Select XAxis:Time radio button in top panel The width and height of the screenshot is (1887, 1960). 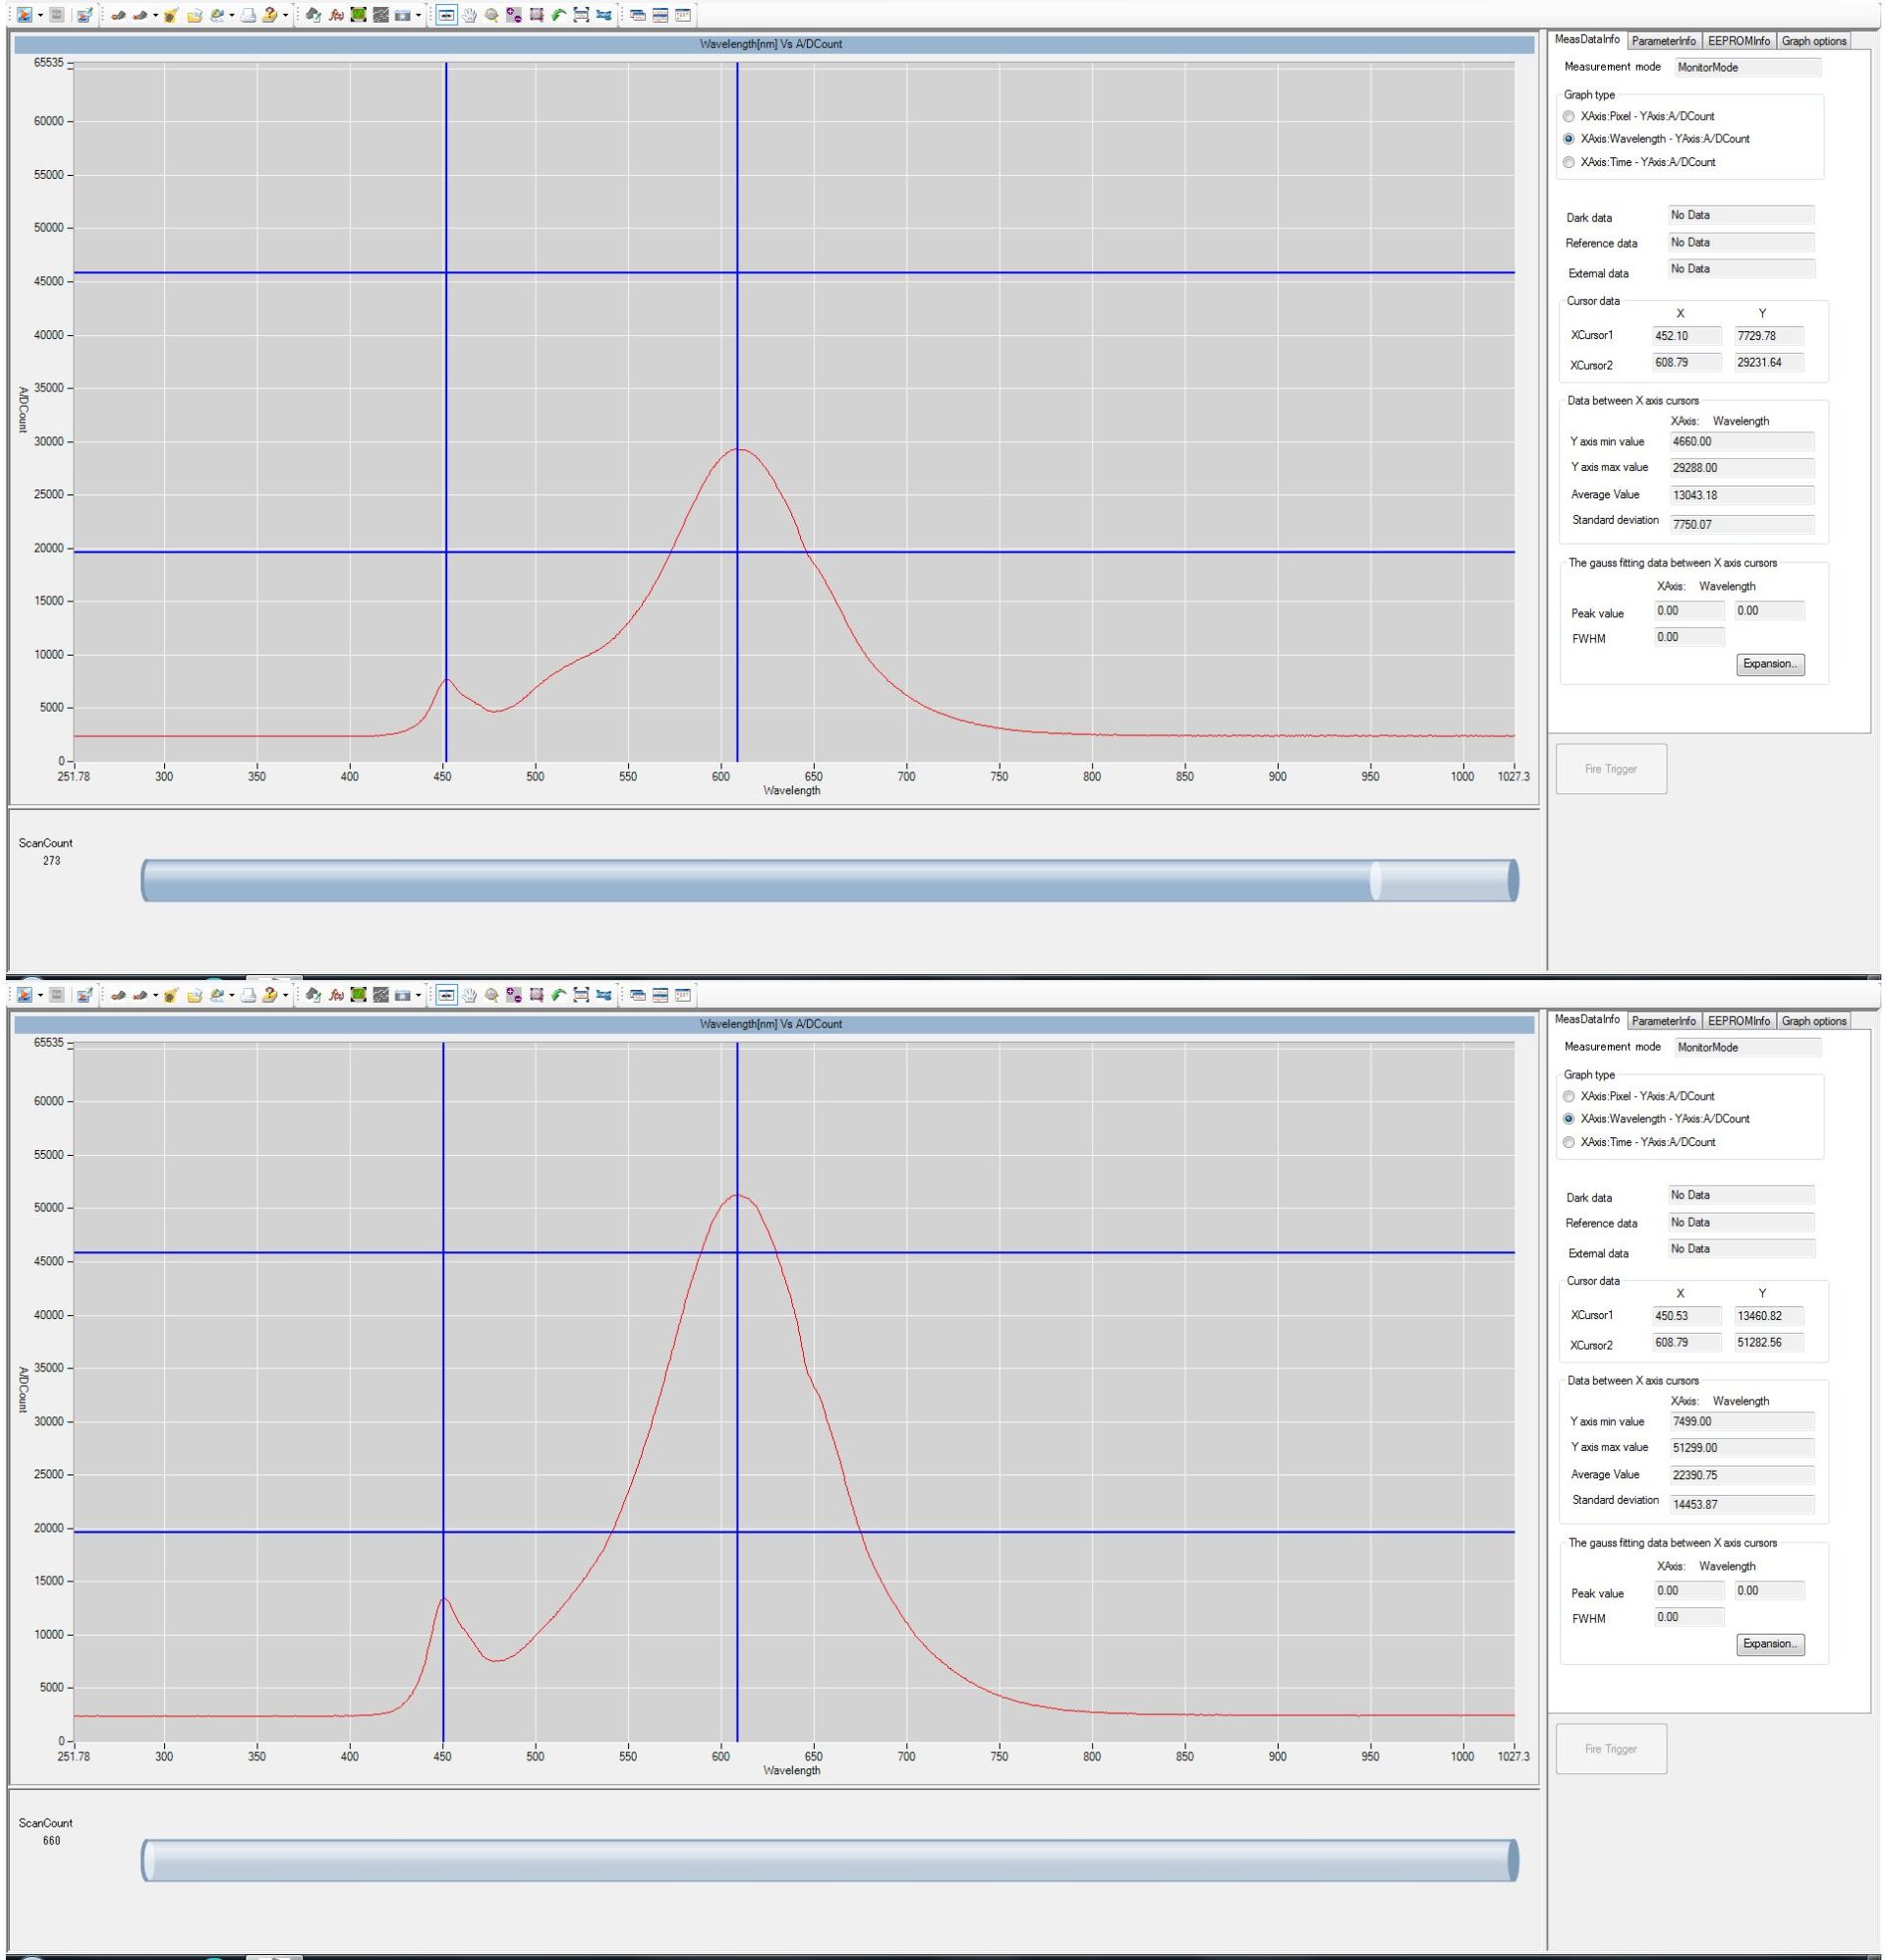click(1568, 162)
